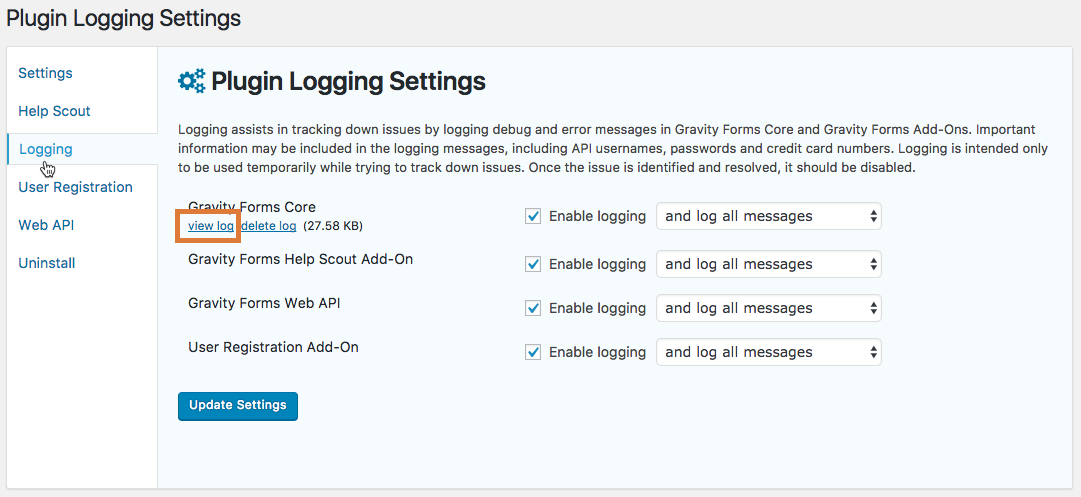Go to User Registration settings tab
The height and width of the screenshot is (497, 1081).
pyautogui.click(x=76, y=187)
